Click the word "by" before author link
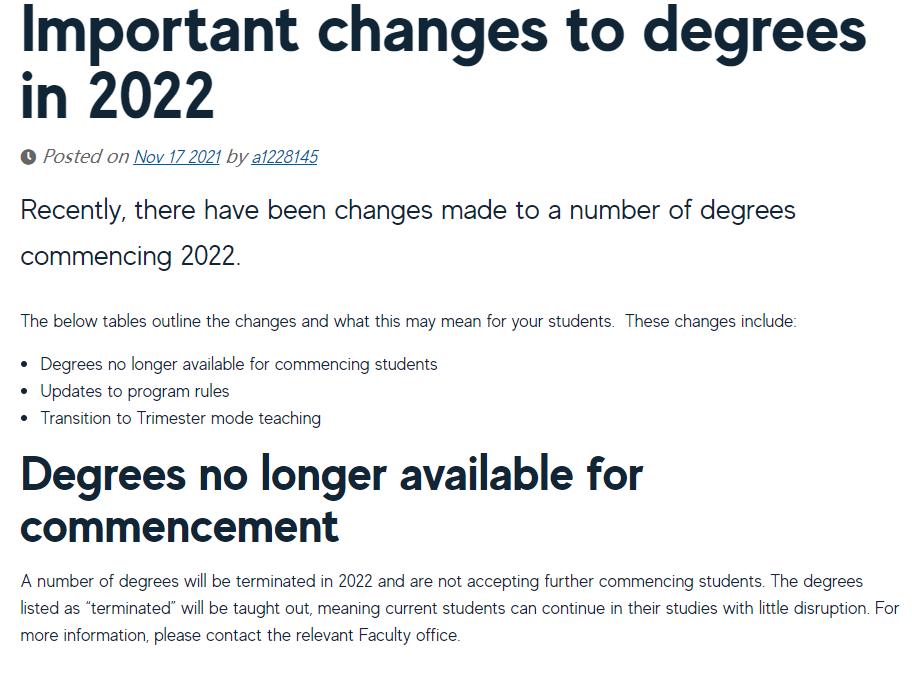 pos(236,157)
